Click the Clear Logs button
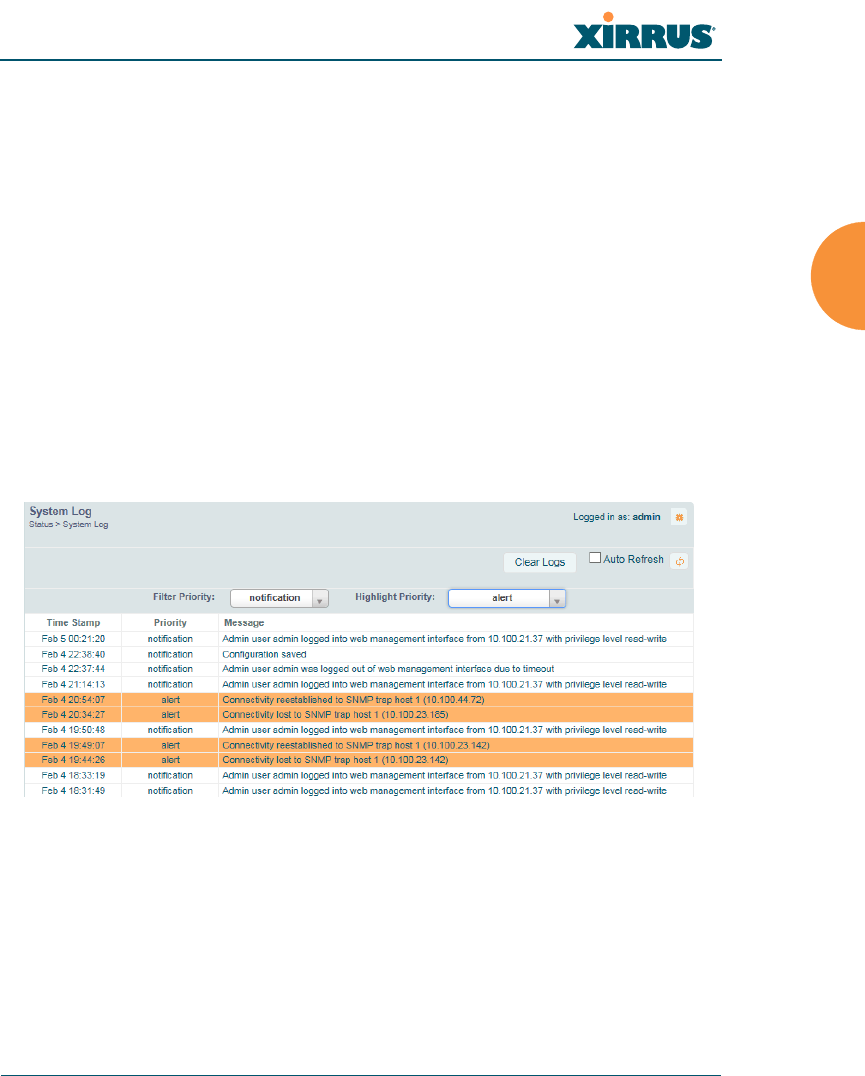Image resolution: width=865 pixels, height=1076 pixels. [540, 562]
